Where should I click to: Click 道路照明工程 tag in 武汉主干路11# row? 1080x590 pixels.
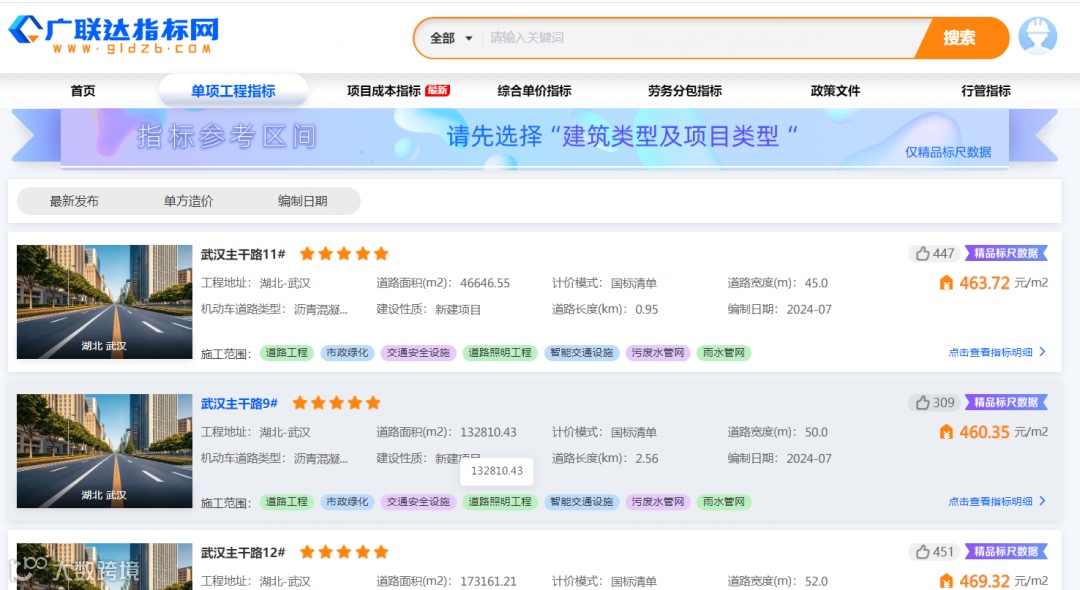click(500, 352)
